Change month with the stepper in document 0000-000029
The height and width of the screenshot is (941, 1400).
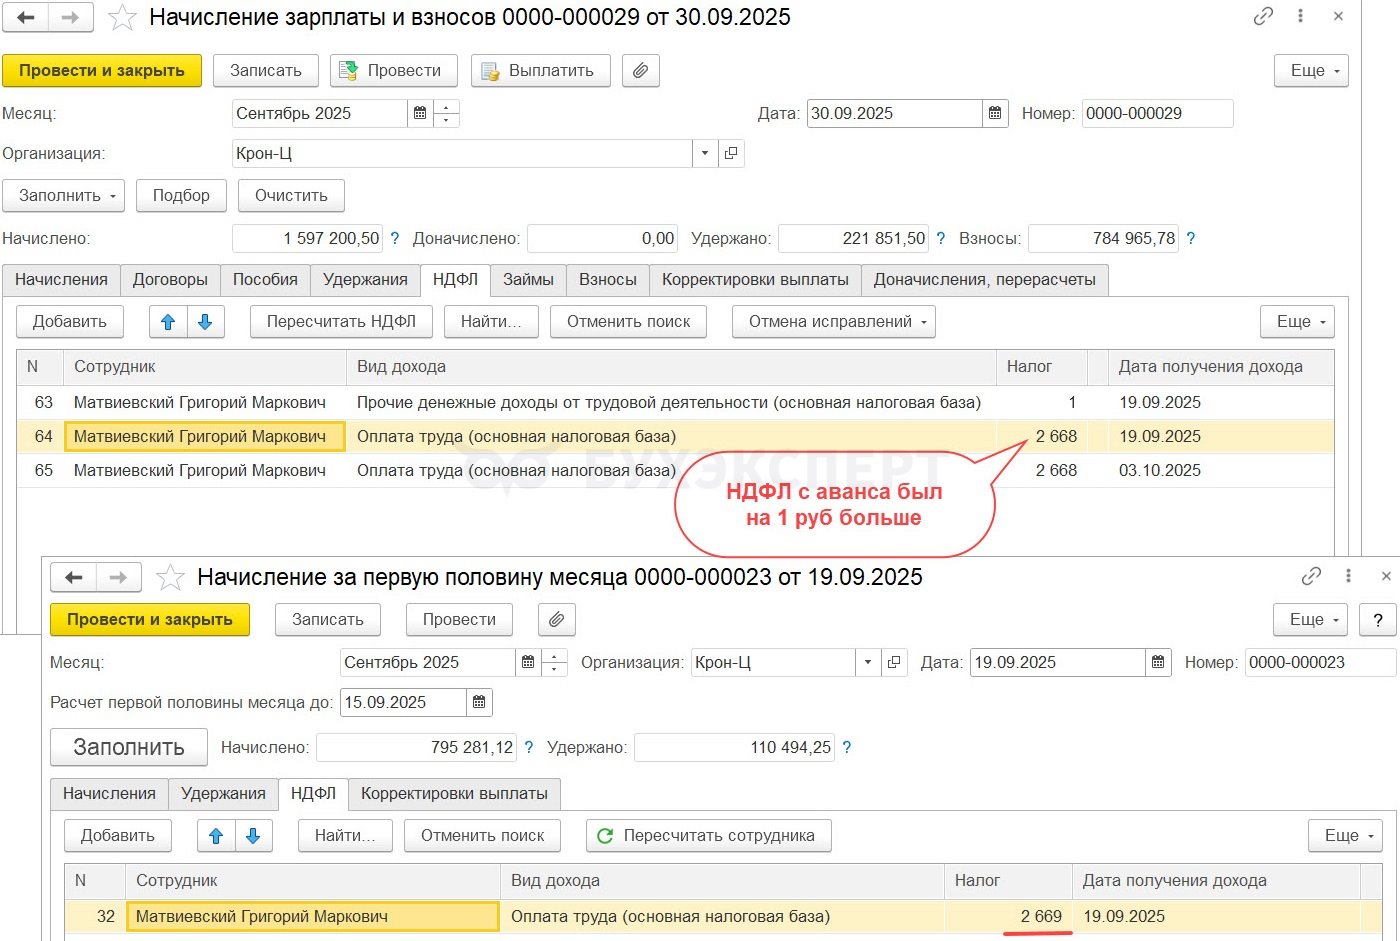(446, 113)
